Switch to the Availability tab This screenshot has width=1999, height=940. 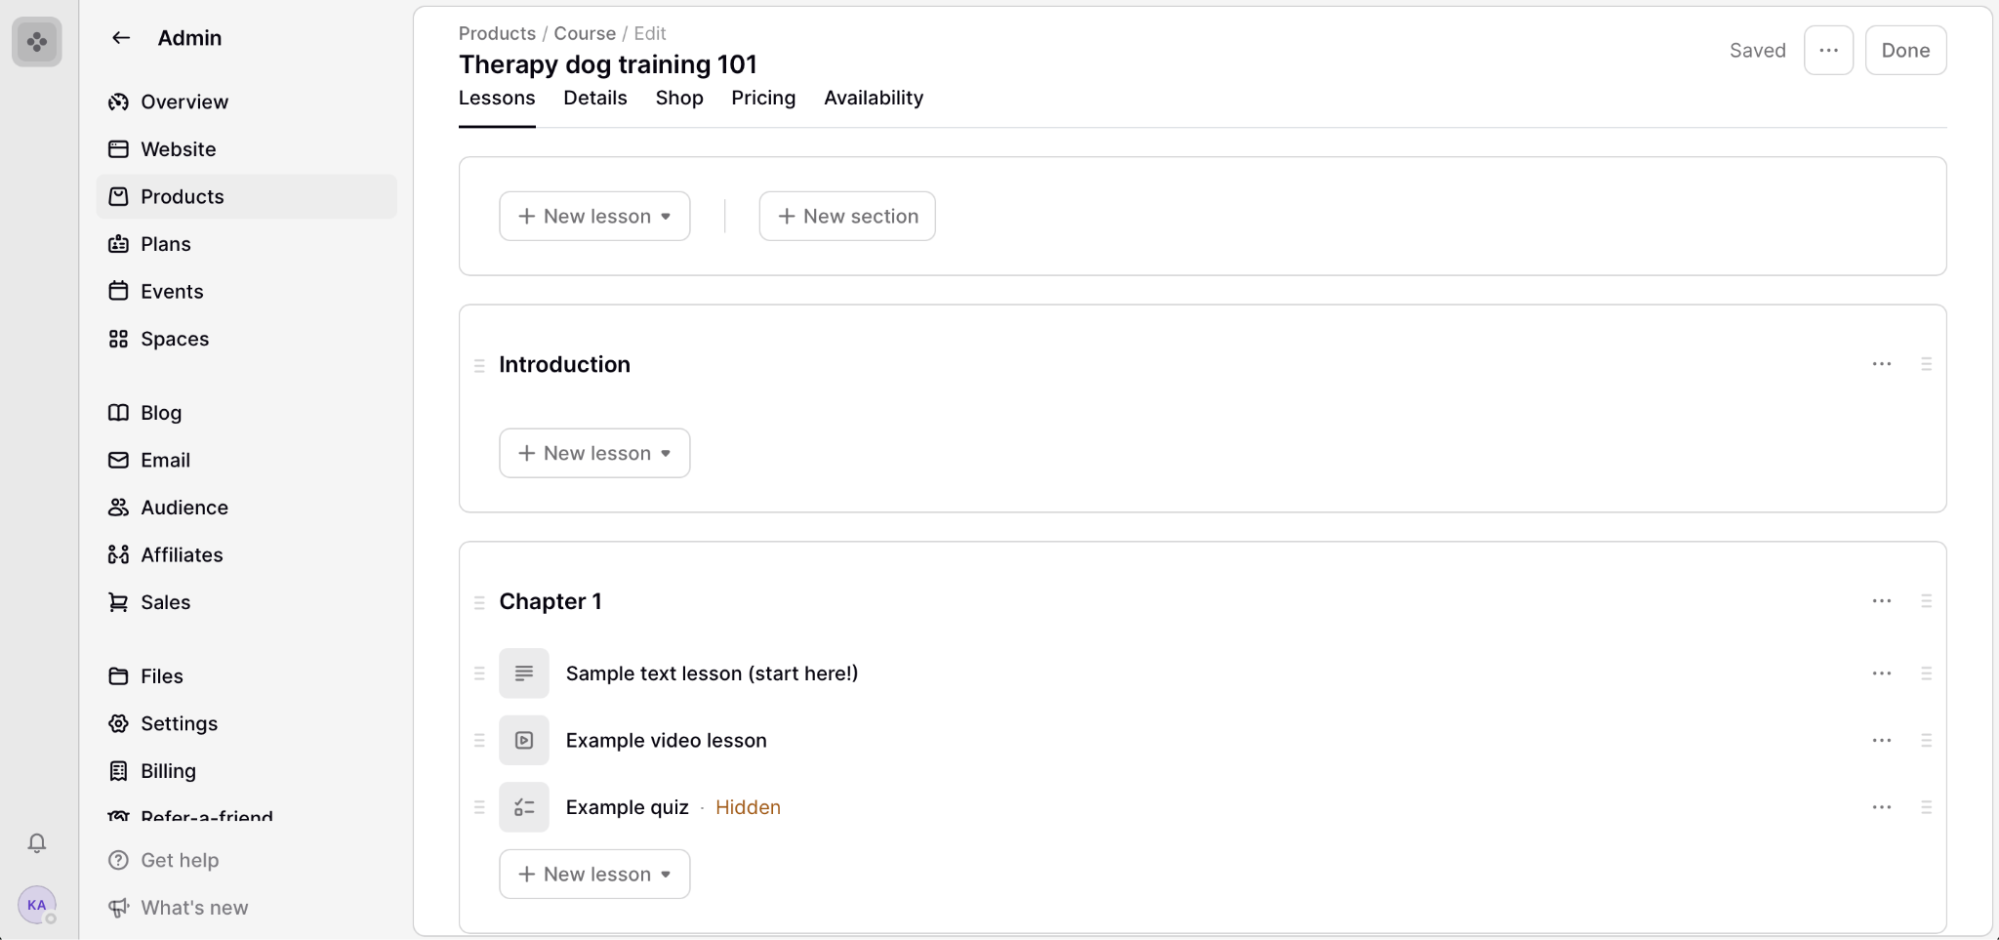pos(873,98)
